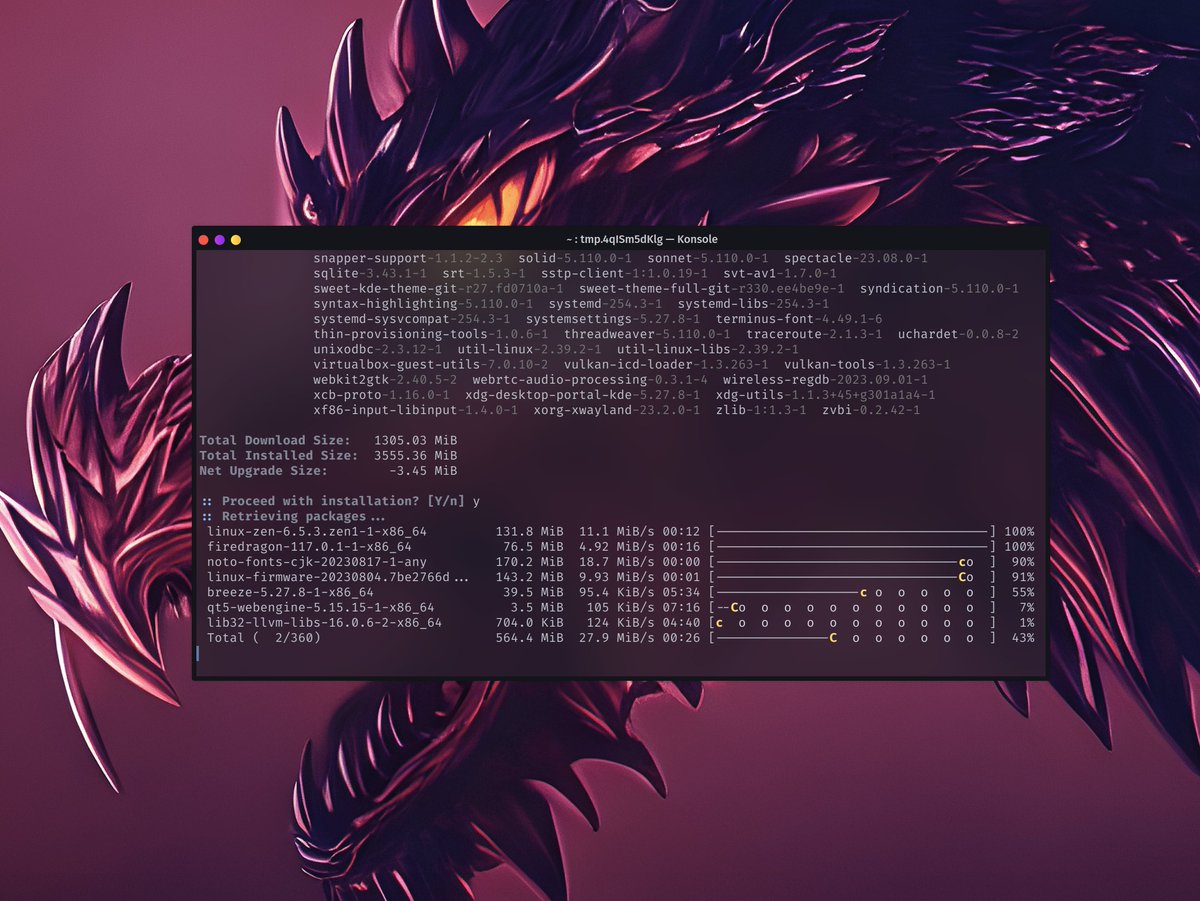Click the systemd-libs-254.3-1 package entry
1200x901 pixels.
[753, 303]
